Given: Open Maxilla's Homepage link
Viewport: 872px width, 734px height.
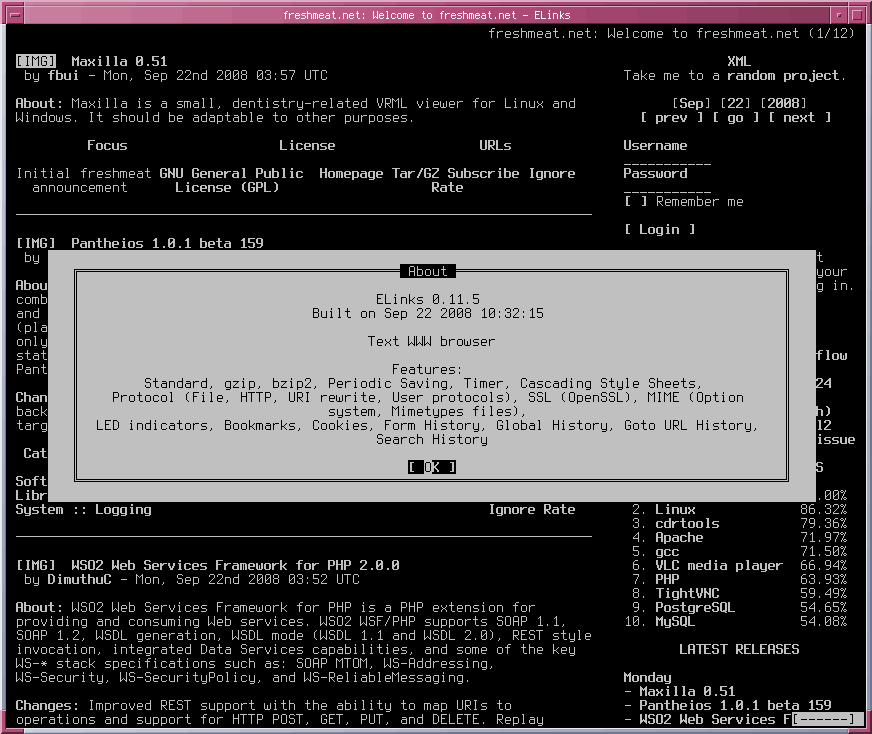Looking at the screenshot, I should [x=351, y=173].
